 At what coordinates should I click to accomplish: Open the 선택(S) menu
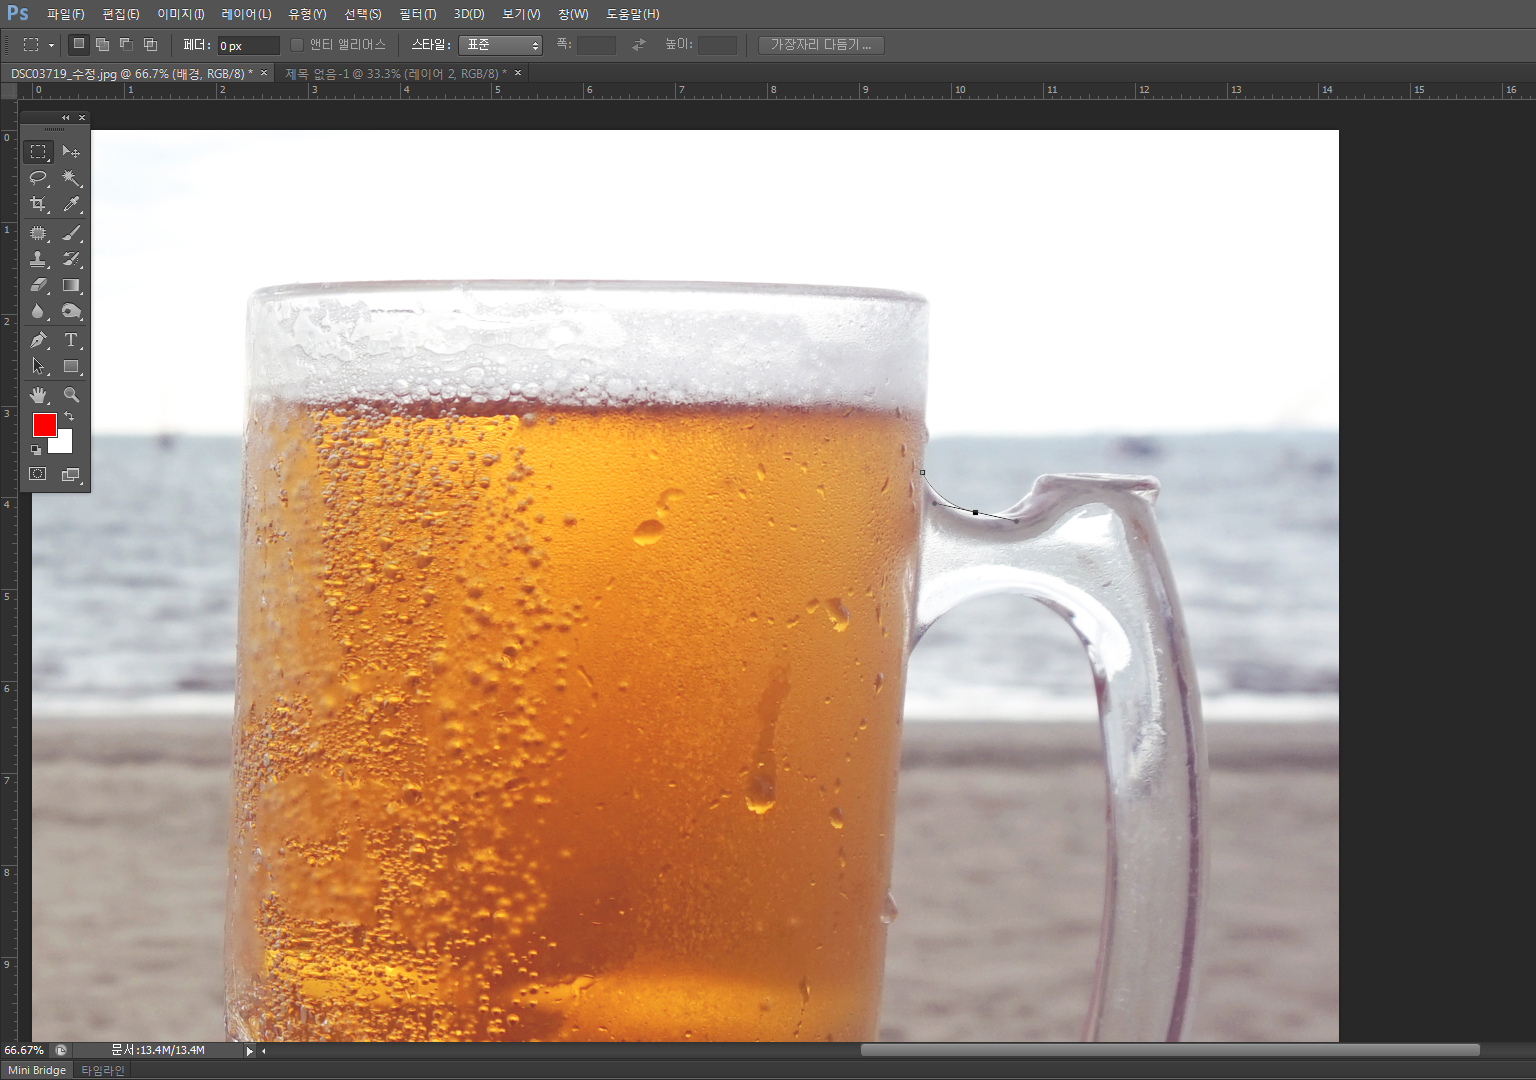[363, 14]
